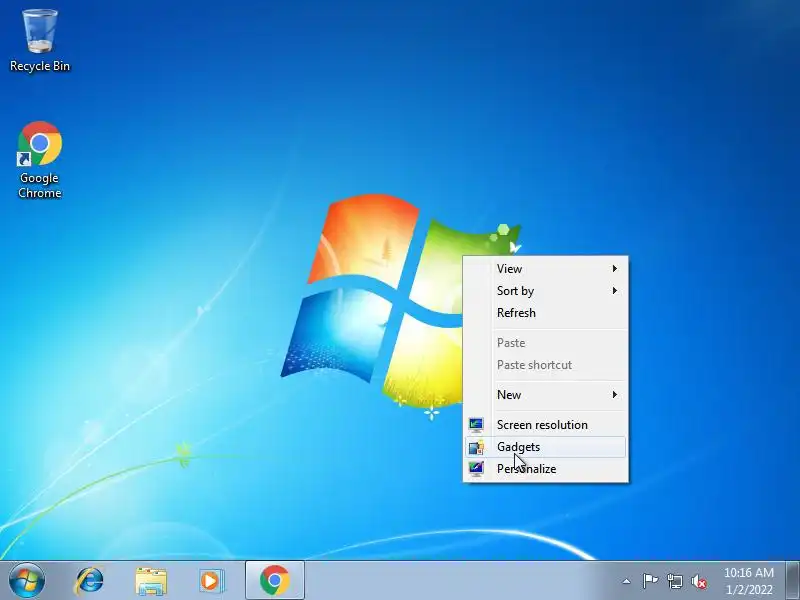
Task: Open the network status tray icon
Action: coord(674,581)
